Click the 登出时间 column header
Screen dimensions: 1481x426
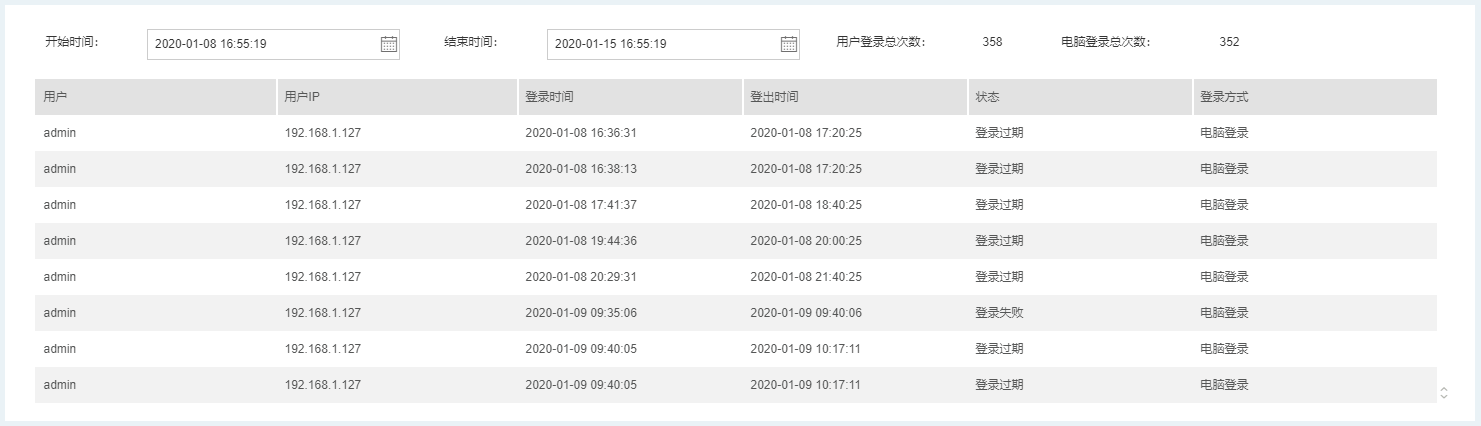point(774,97)
